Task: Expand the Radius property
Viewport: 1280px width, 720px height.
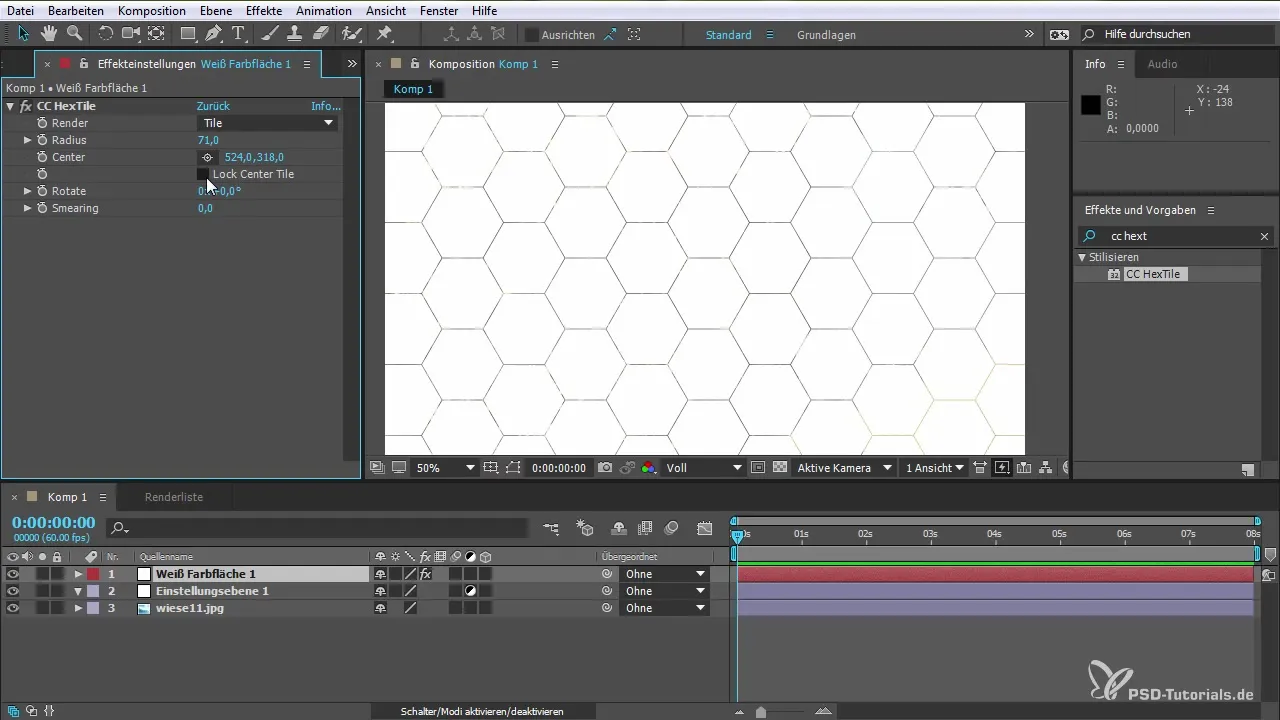Action: (28, 140)
